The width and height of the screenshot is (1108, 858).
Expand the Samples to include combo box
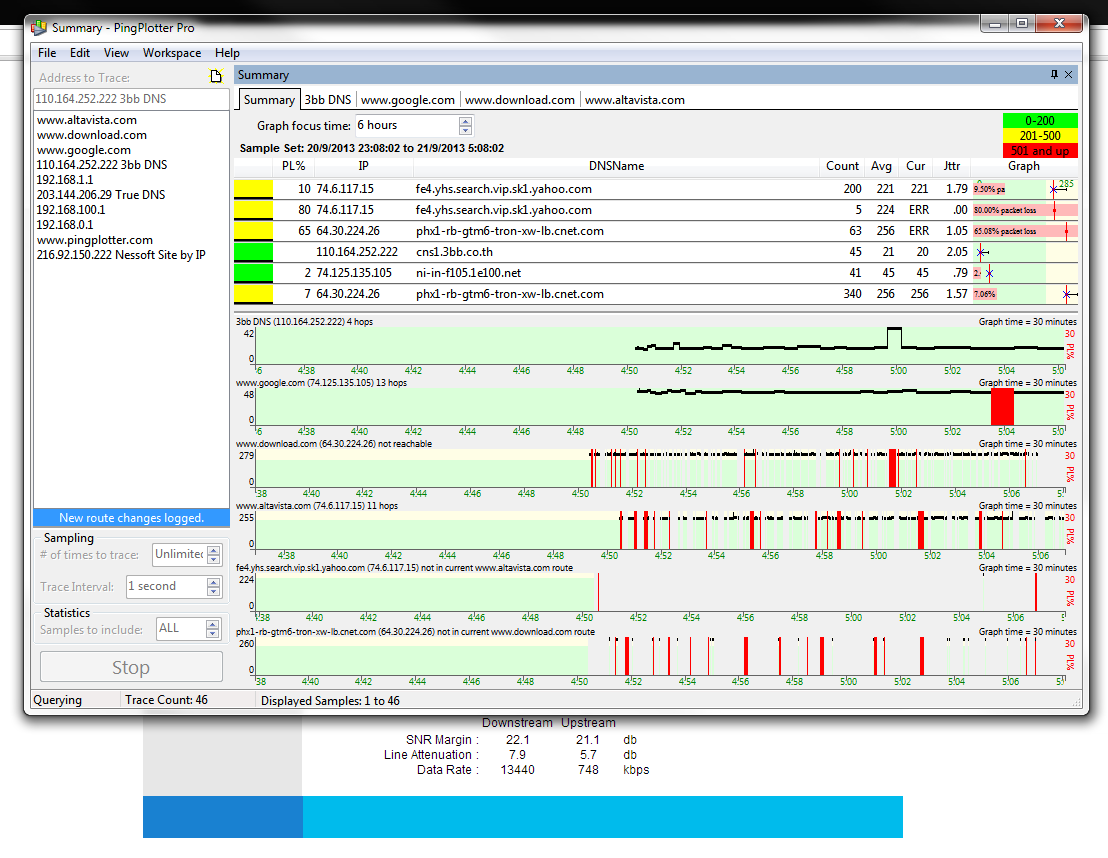click(212, 628)
